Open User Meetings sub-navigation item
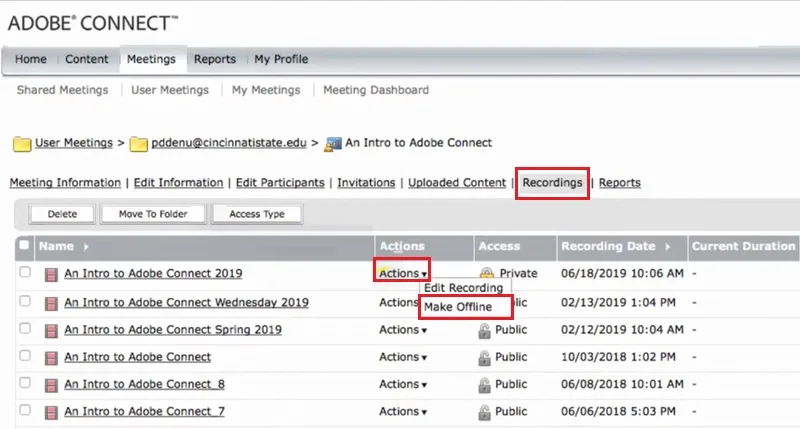Image resolution: width=800 pixels, height=429 pixels. coord(170,90)
